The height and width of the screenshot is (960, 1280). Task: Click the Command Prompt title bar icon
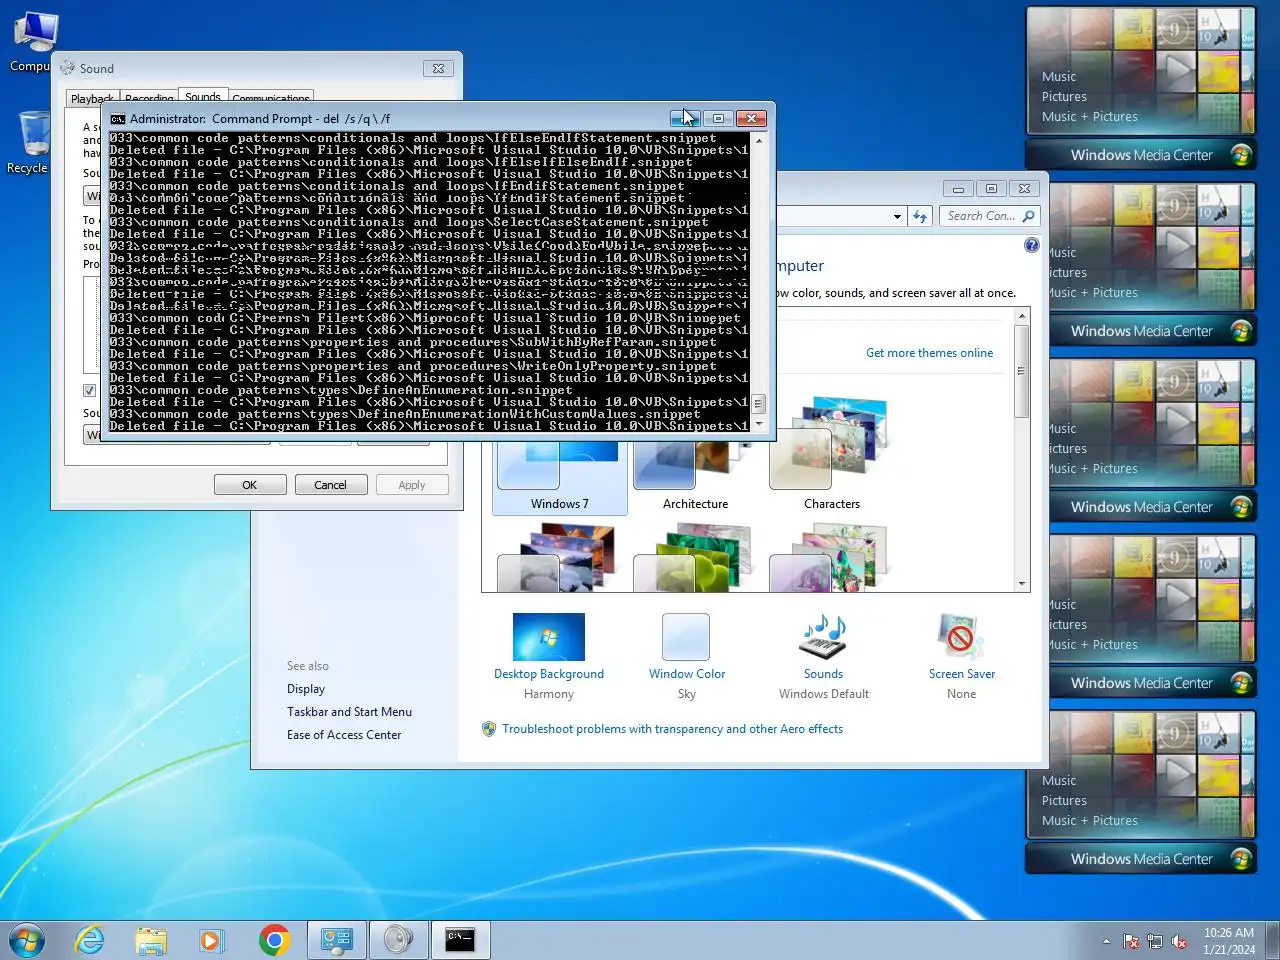(x=118, y=118)
